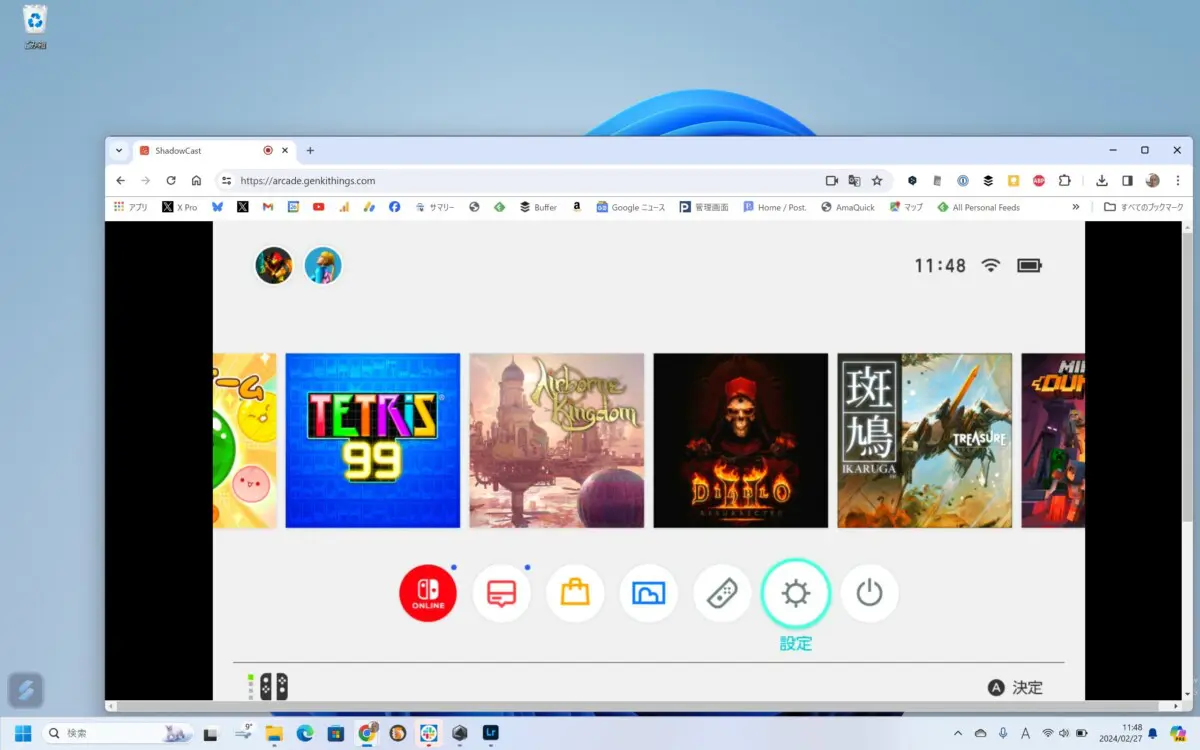Select the ShadowCast tab
Viewport: 1200px width, 750px height.
click(213, 150)
